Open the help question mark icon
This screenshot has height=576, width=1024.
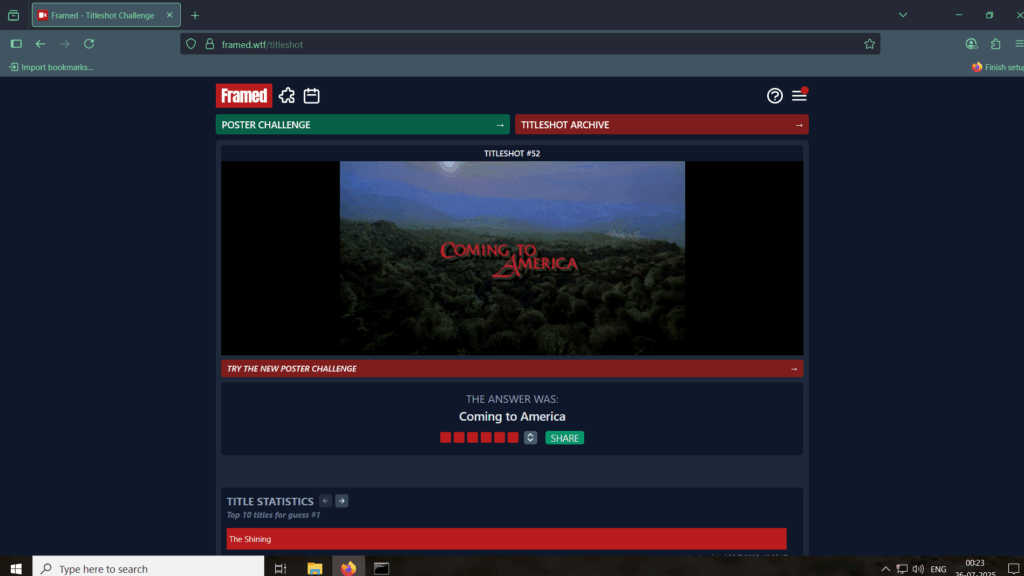(775, 96)
